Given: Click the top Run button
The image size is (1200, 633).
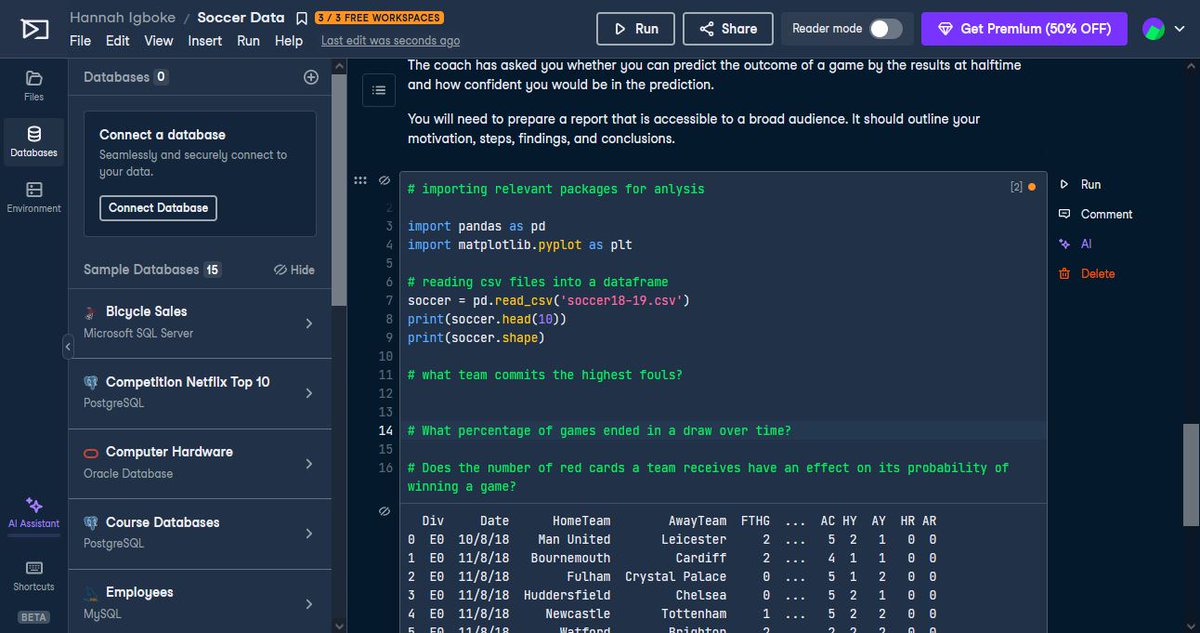Looking at the screenshot, I should pyautogui.click(x=635, y=29).
